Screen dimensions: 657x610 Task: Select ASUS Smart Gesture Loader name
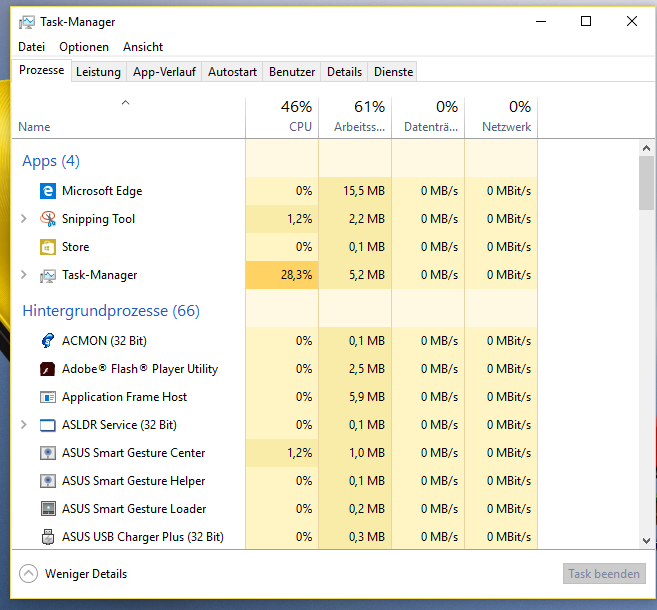click(134, 509)
